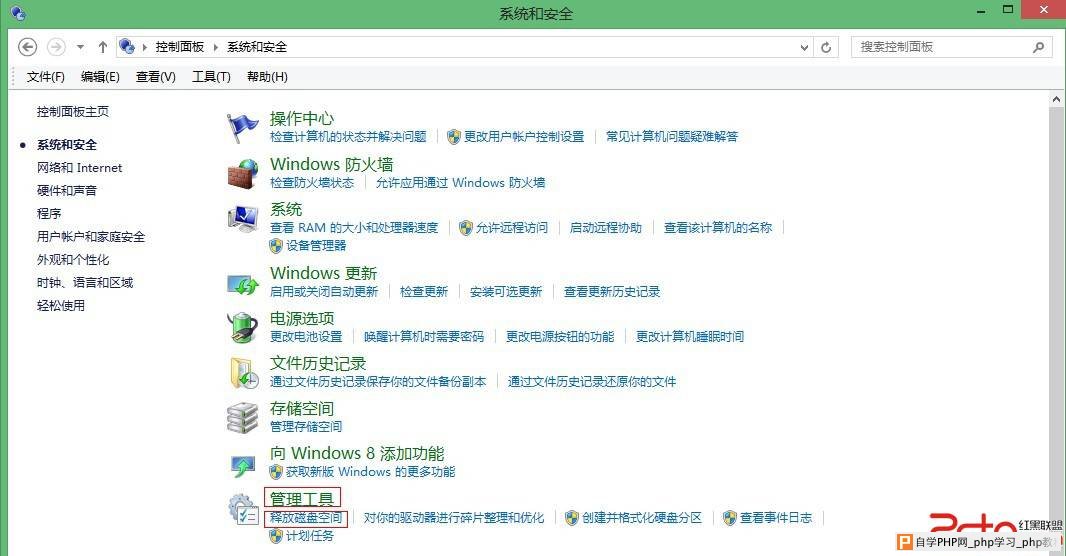This screenshot has width=1066, height=556.
Task: Expand chevron before 控制面板 in breadcrumb
Action: pyautogui.click(x=145, y=47)
